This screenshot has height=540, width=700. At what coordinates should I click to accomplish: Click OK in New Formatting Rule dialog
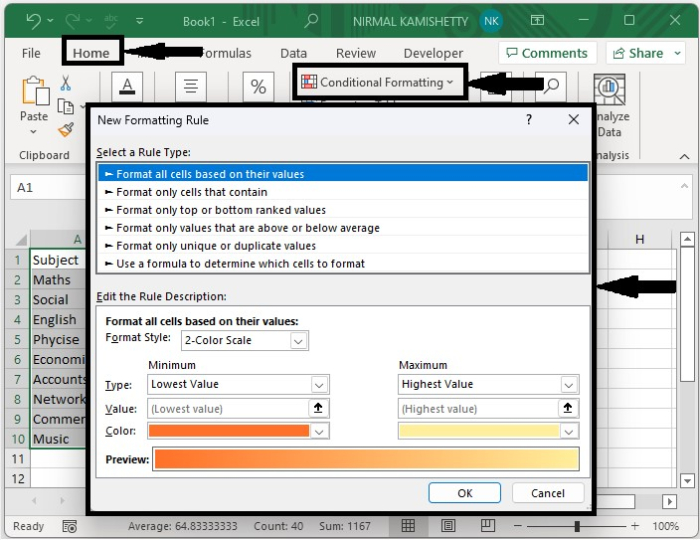tap(465, 493)
